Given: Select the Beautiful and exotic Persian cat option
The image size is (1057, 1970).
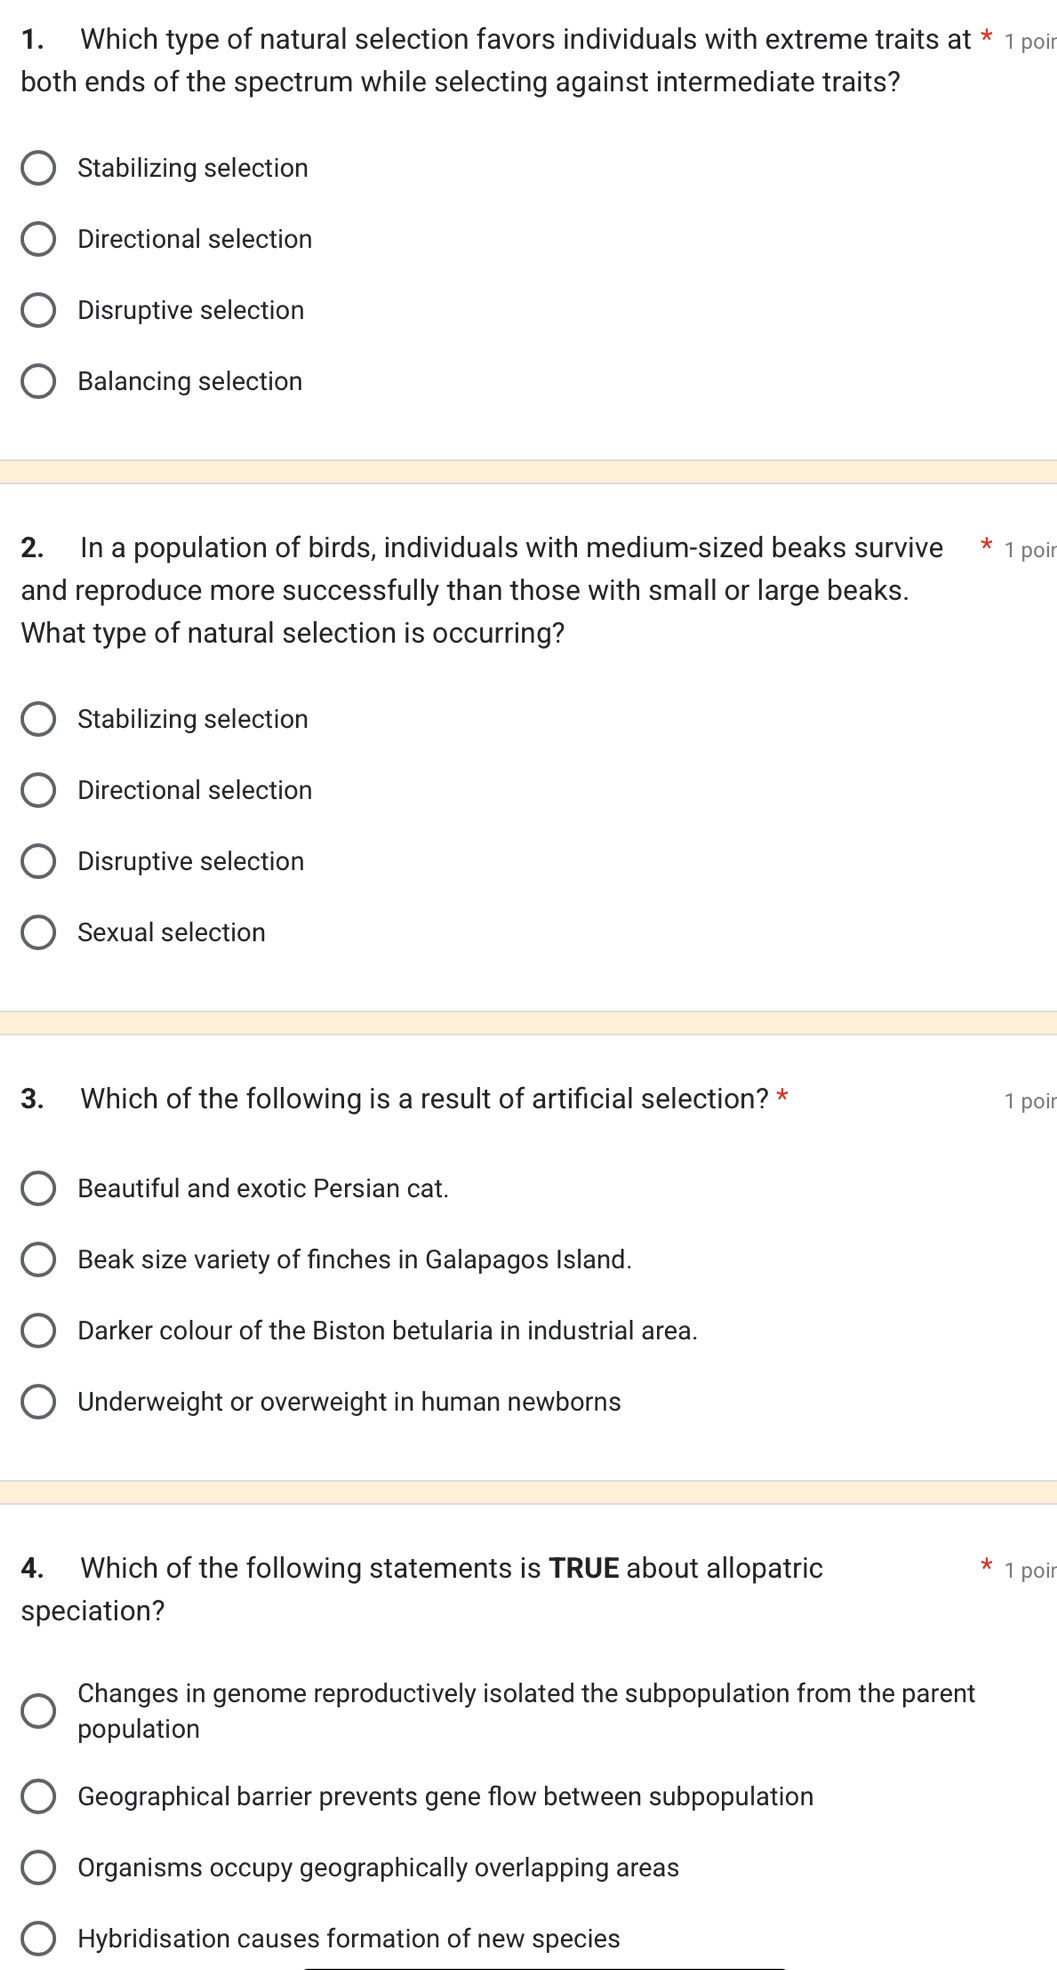Looking at the screenshot, I should (38, 1189).
